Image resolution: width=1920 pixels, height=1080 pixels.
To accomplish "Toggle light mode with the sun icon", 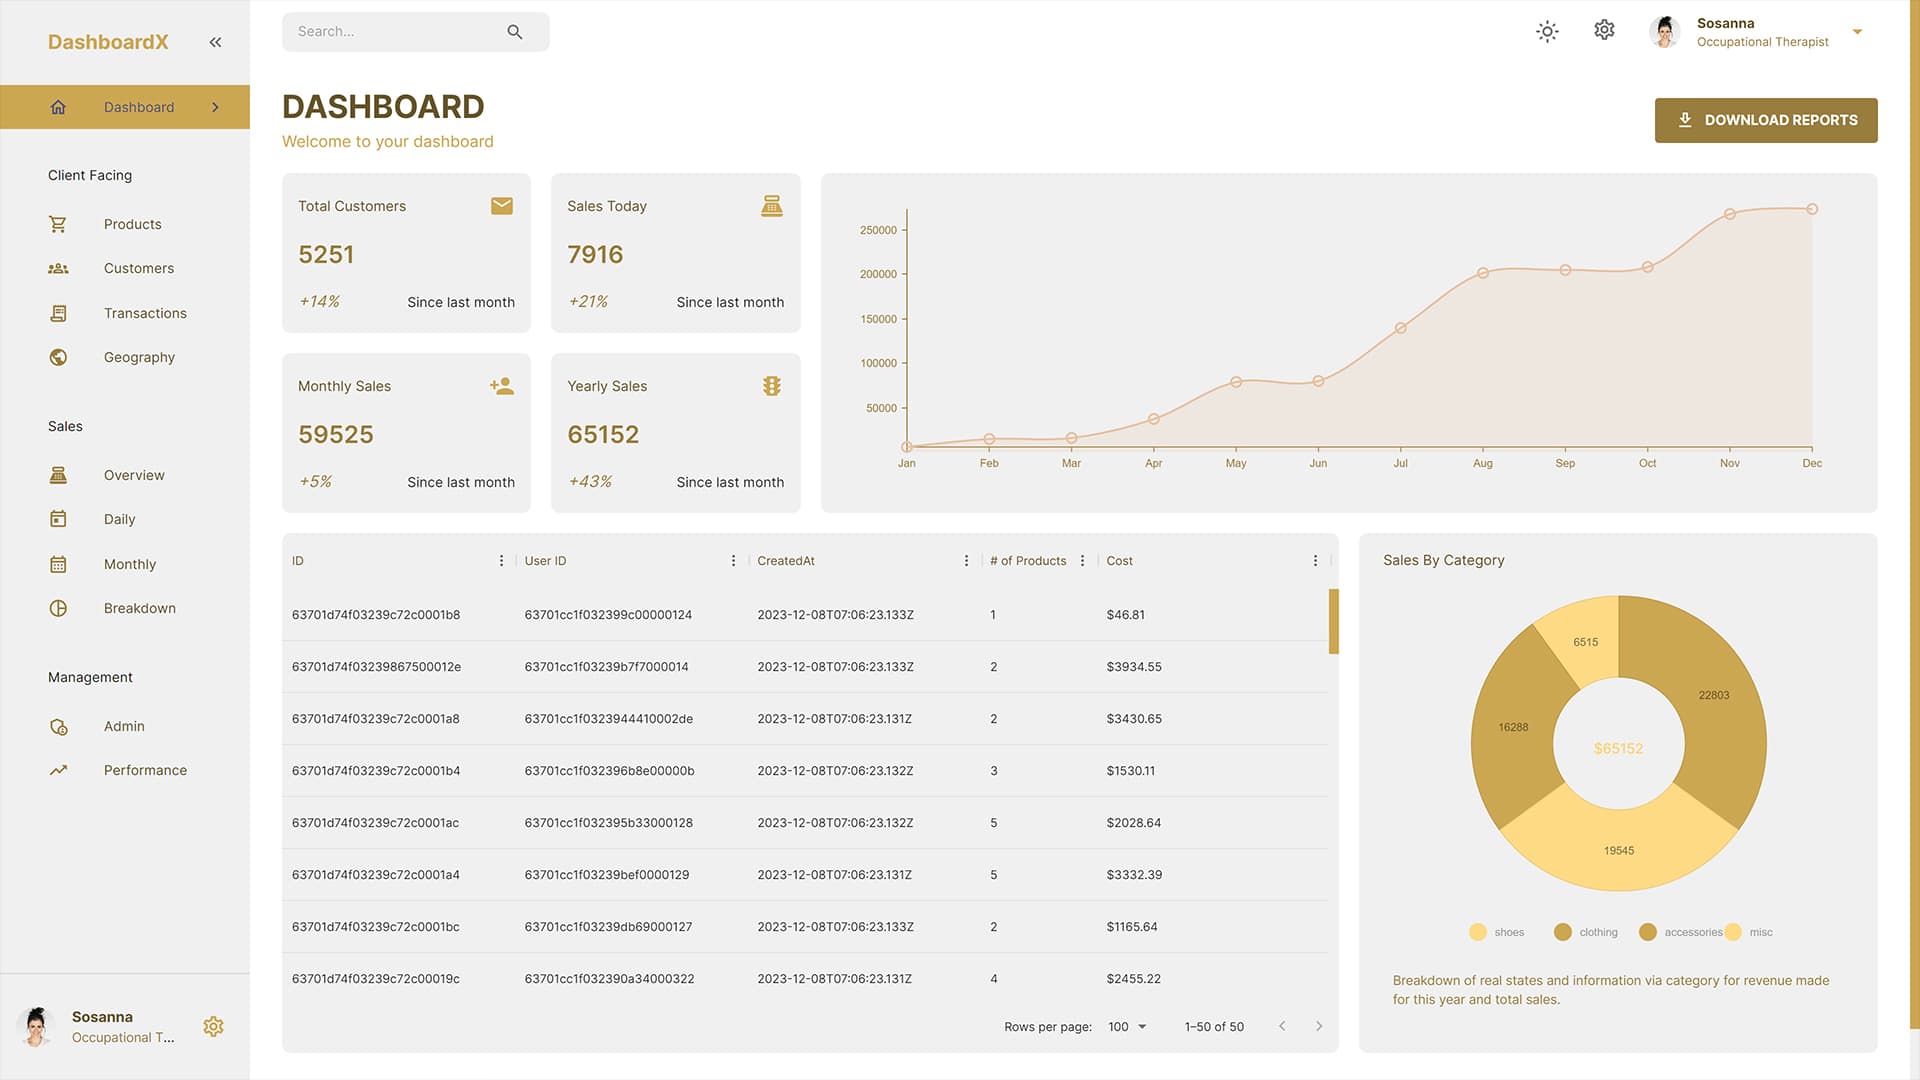I will point(1546,31).
